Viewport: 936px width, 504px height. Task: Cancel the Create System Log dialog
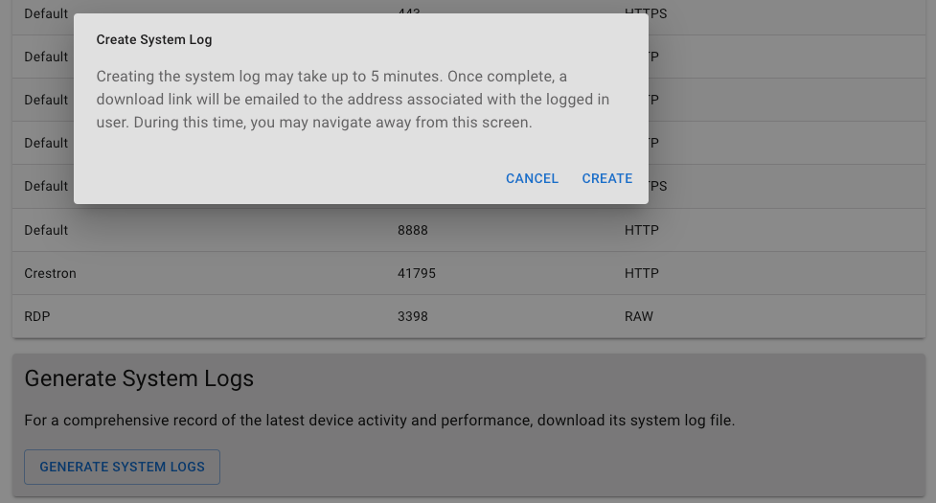[532, 178]
